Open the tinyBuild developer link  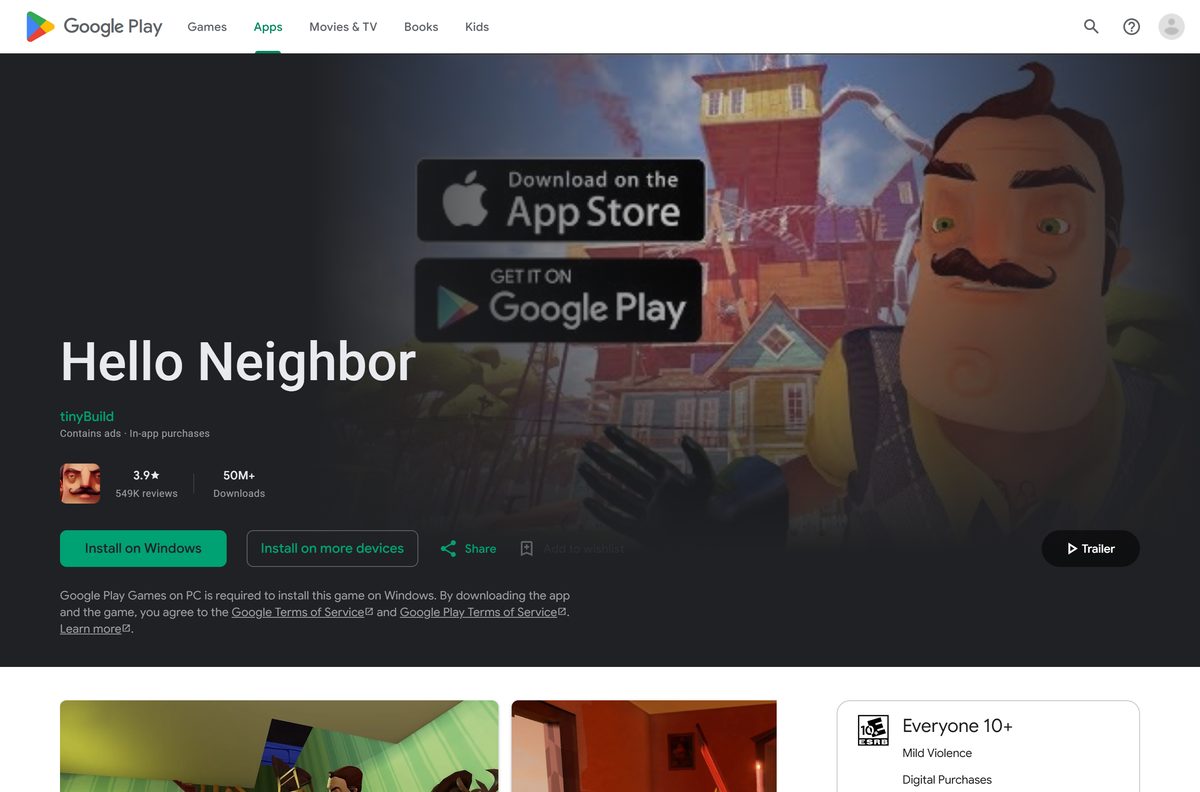[87, 416]
